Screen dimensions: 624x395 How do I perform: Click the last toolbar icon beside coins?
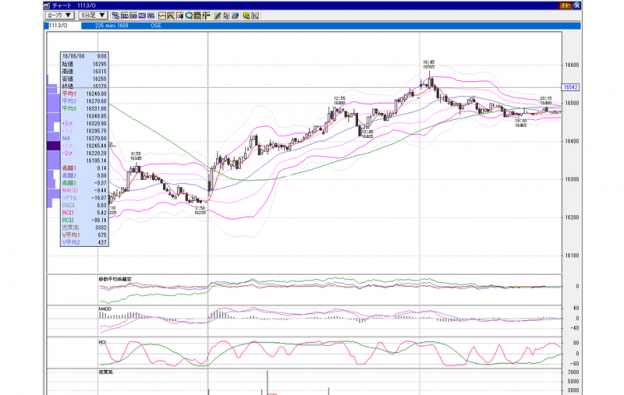tap(255, 16)
